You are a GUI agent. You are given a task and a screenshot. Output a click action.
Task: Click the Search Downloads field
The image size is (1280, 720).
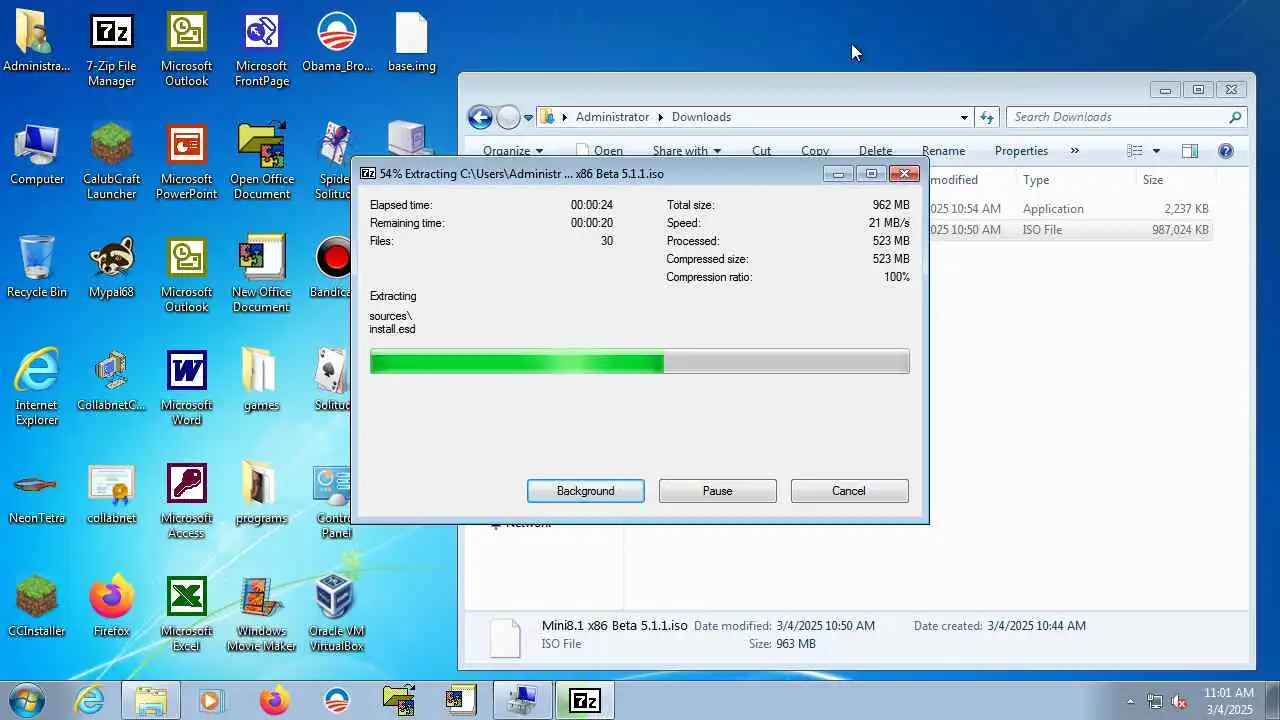click(x=1126, y=117)
